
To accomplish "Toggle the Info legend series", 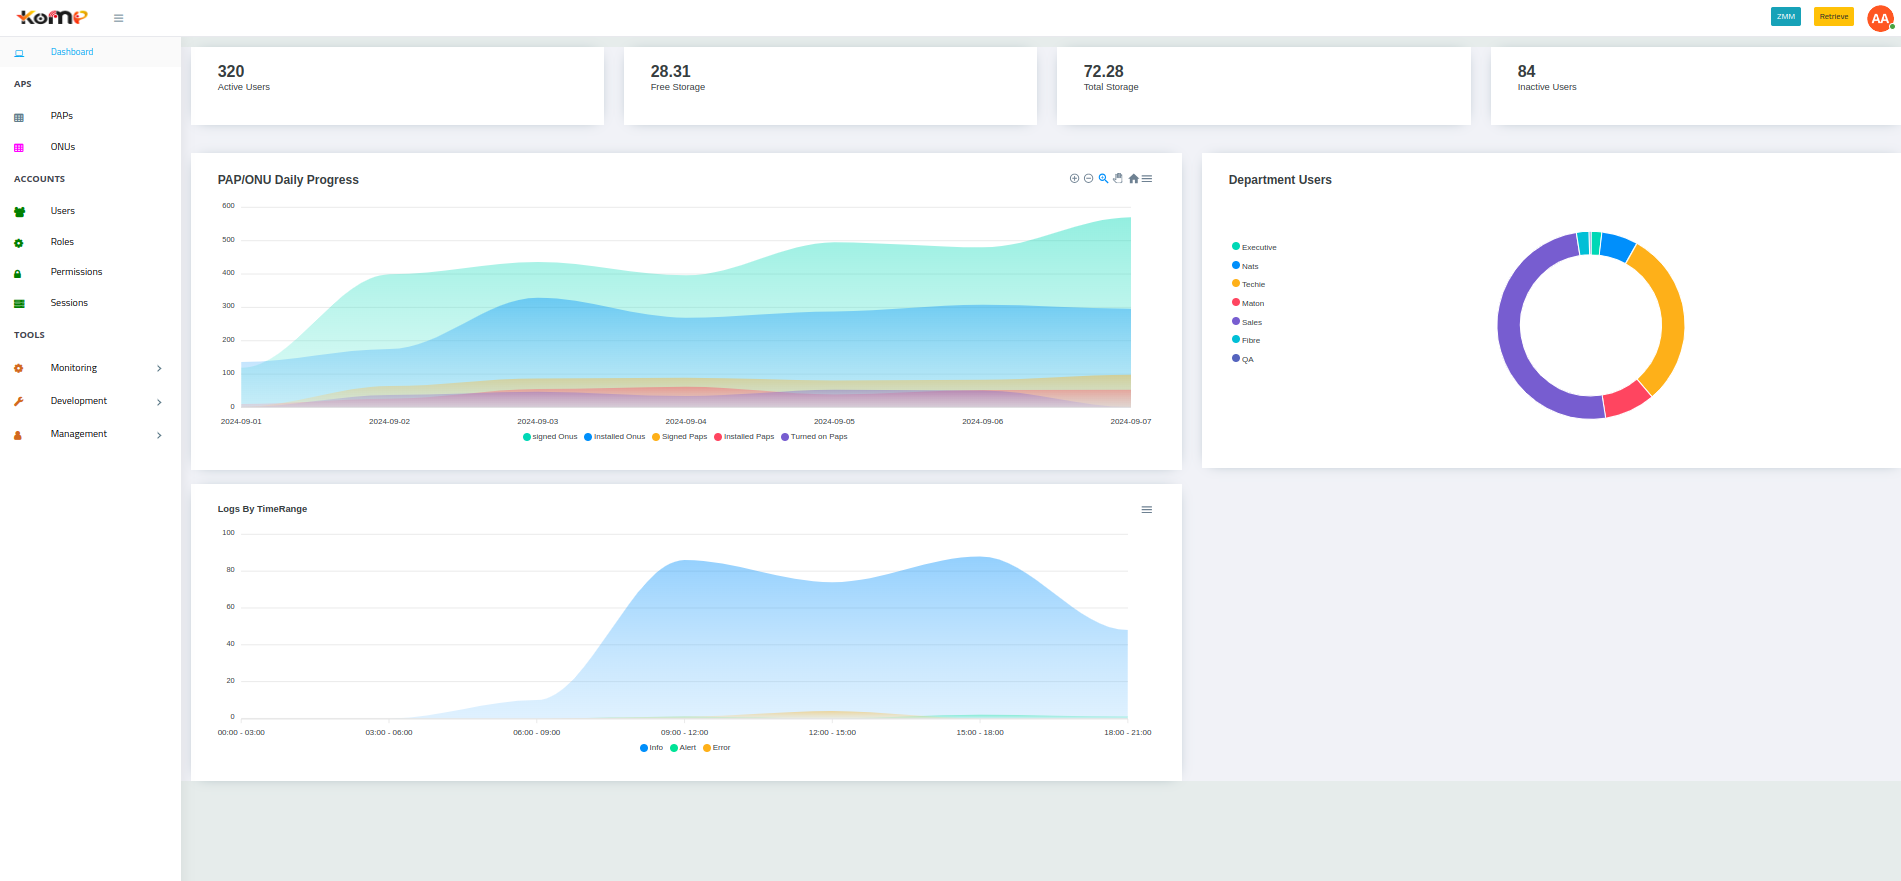I will [x=651, y=748].
